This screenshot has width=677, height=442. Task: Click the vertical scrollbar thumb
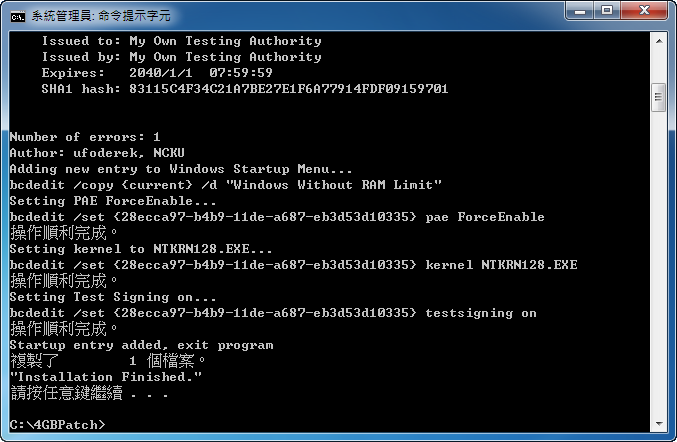pyautogui.click(x=659, y=97)
